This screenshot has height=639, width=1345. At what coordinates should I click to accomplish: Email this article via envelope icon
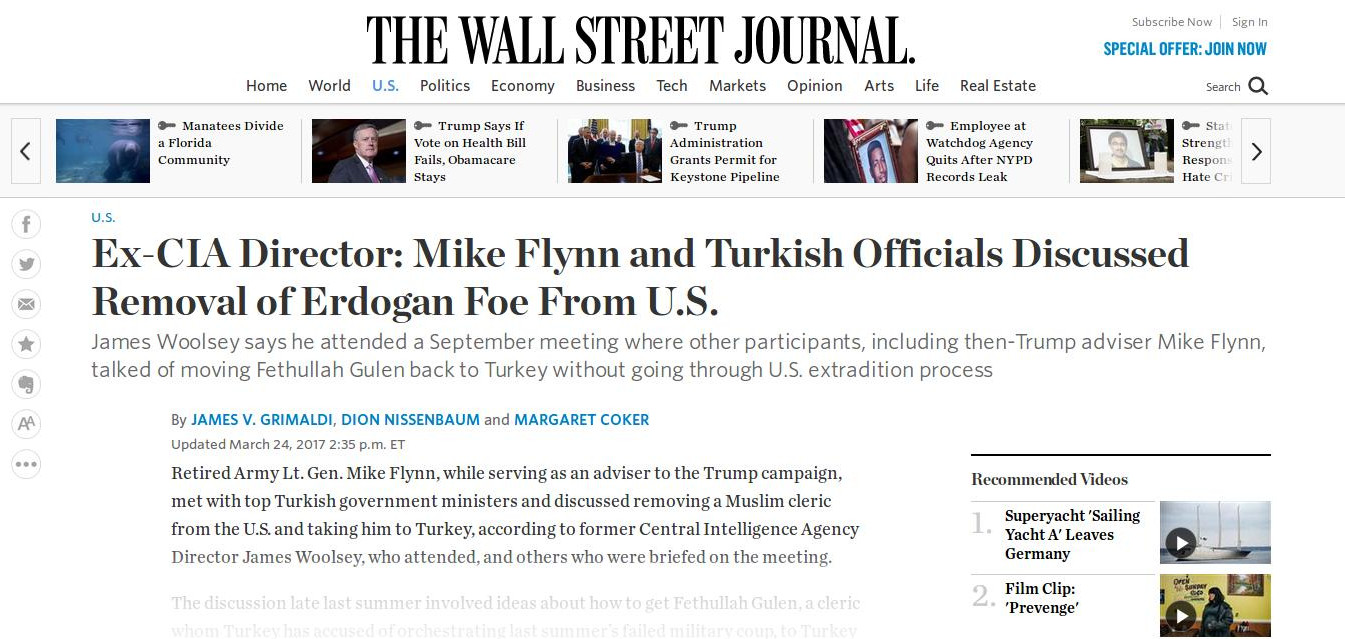(26, 304)
